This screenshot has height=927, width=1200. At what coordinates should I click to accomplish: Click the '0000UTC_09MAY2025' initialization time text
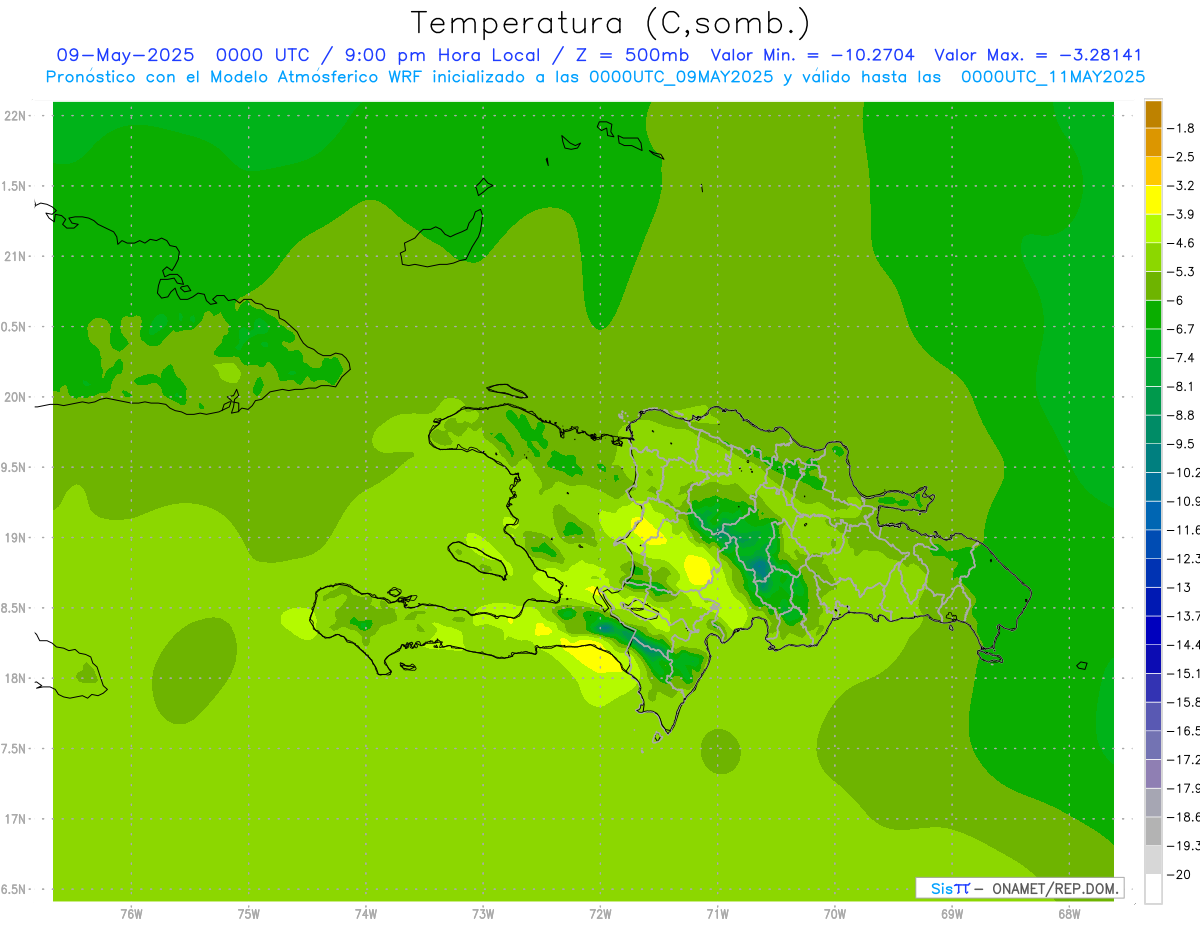coord(681,77)
